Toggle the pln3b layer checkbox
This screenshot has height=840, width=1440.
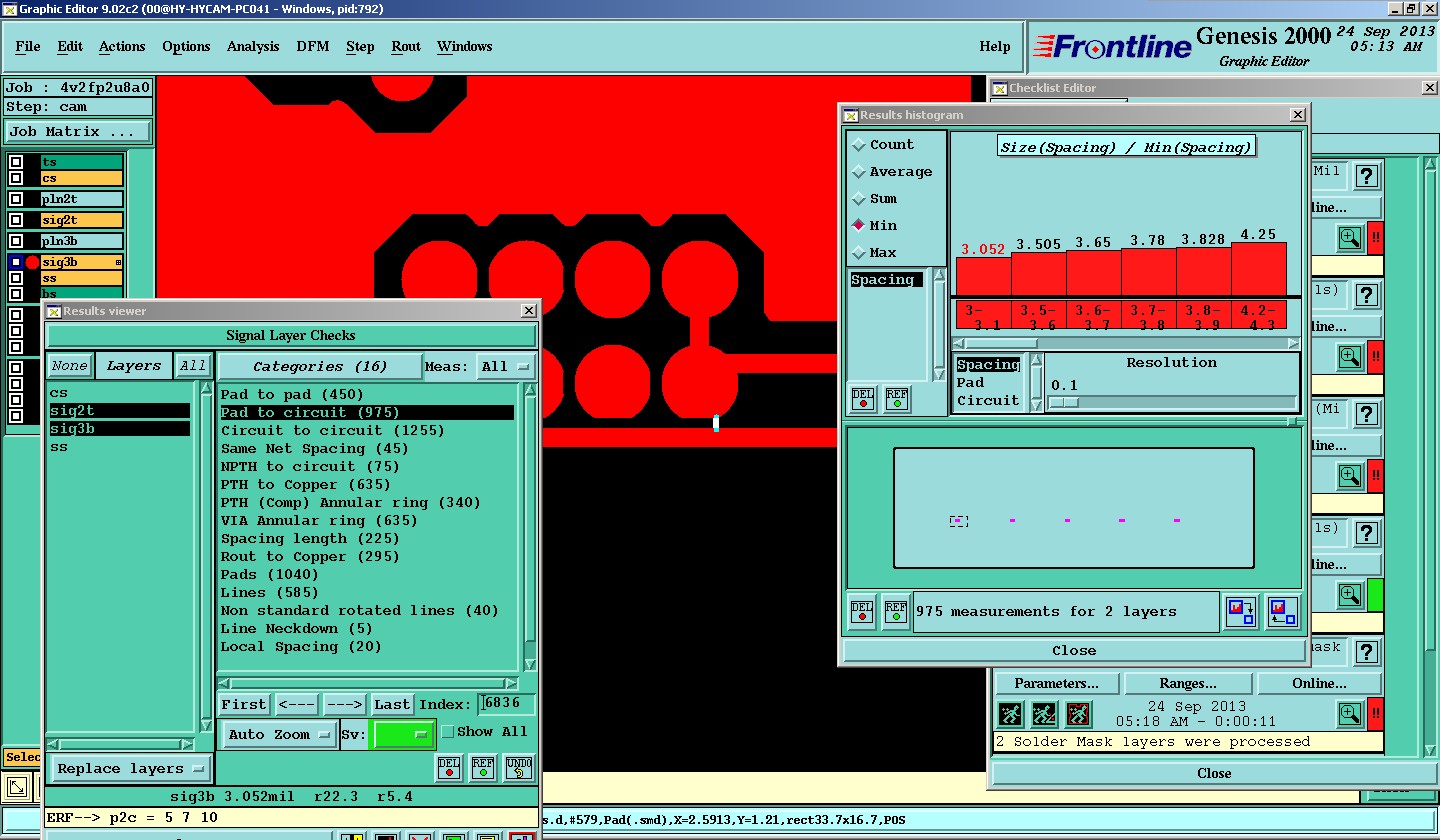[16, 241]
